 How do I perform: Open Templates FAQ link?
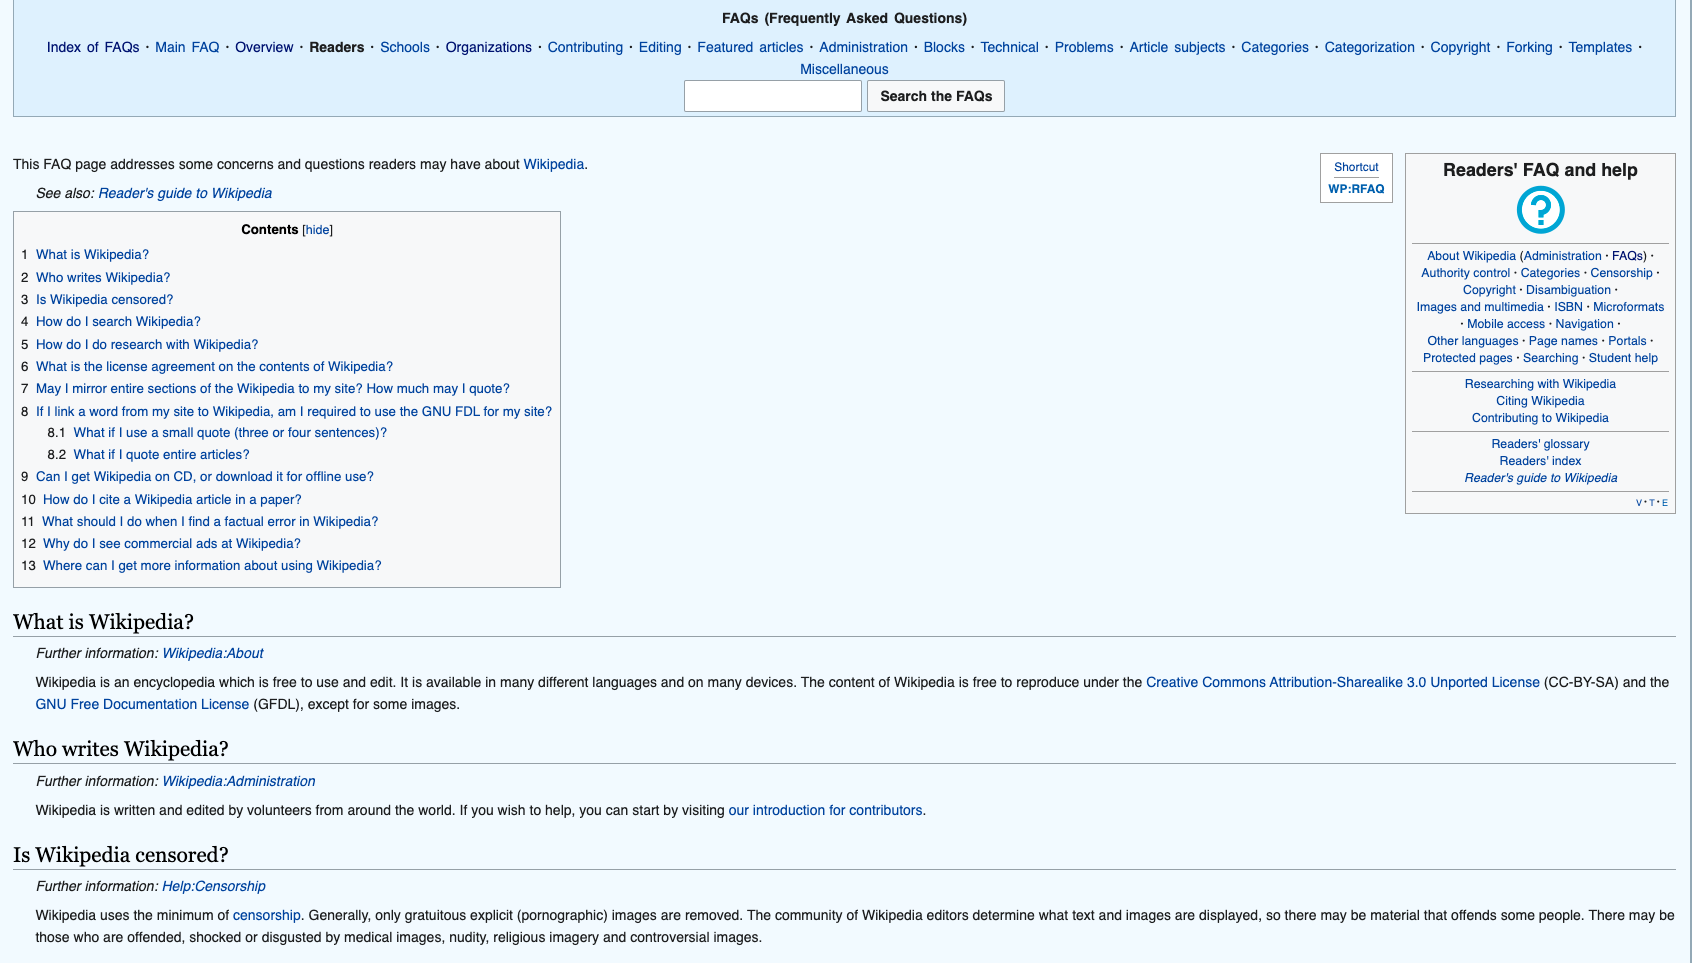[1600, 47]
